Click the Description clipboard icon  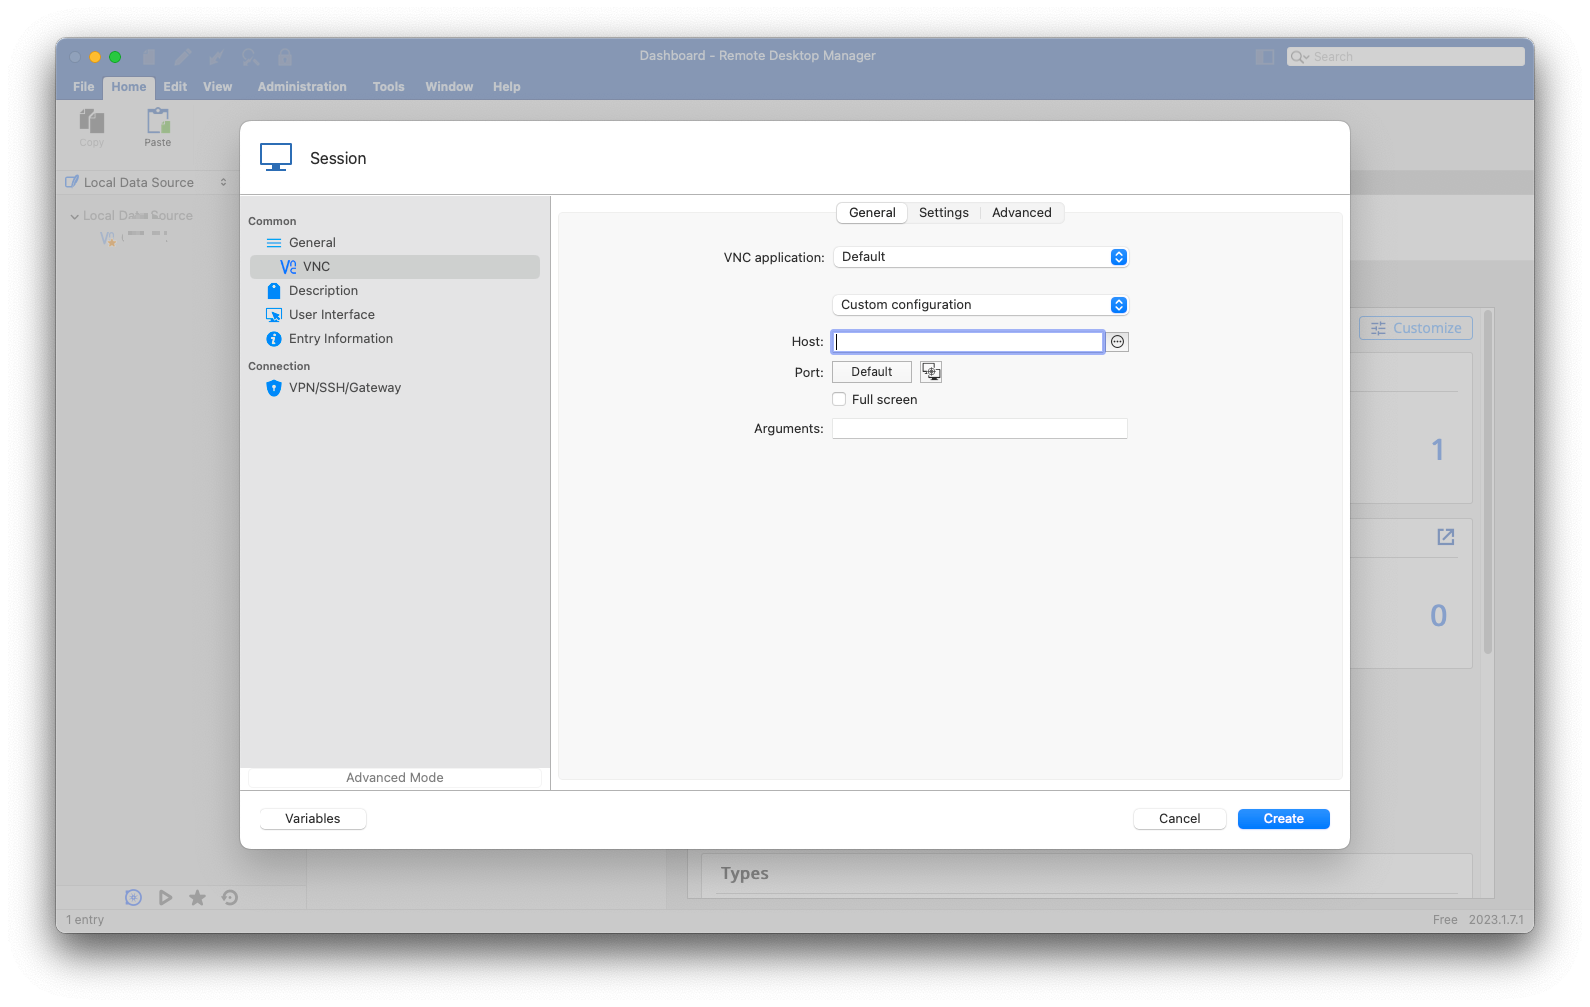[x=274, y=291]
